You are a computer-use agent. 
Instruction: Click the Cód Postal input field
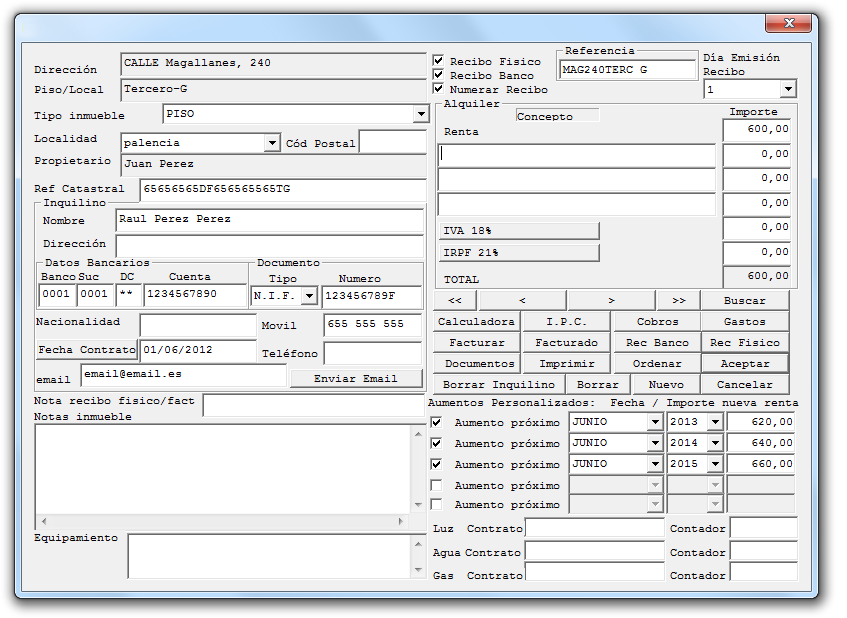[x=393, y=142]
